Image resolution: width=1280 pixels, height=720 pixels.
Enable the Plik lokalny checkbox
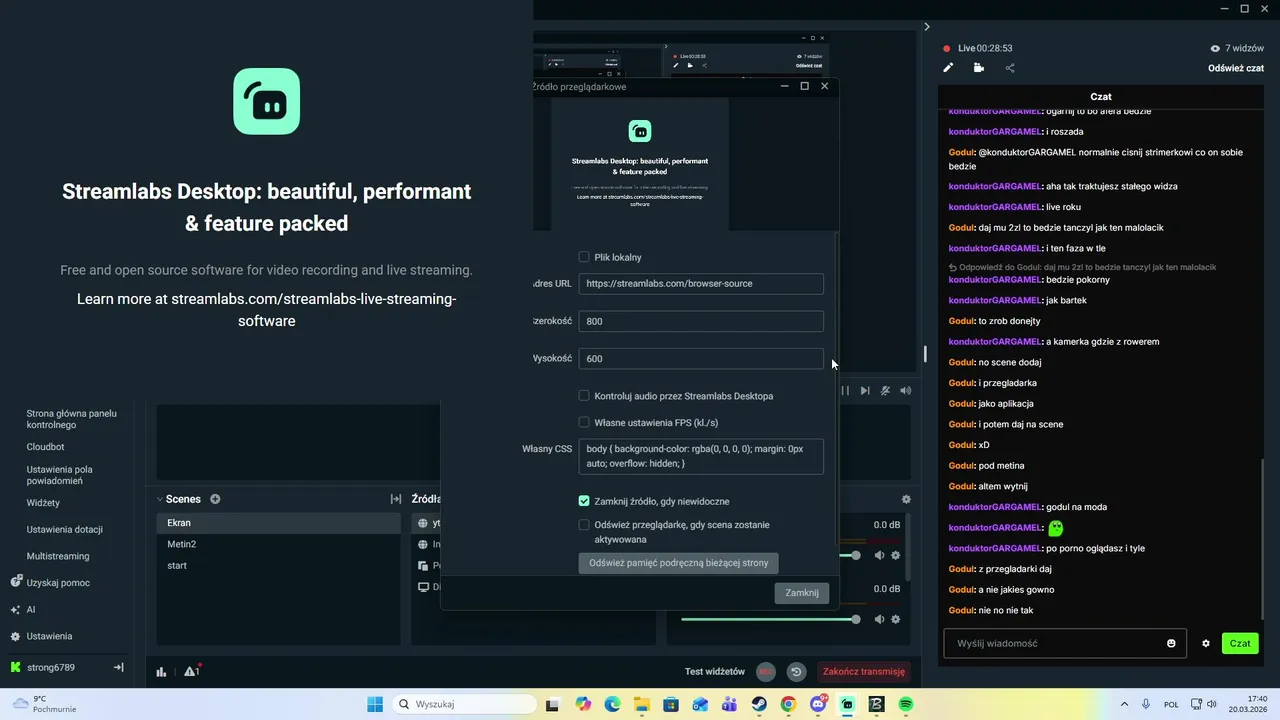tap(584, 257)
